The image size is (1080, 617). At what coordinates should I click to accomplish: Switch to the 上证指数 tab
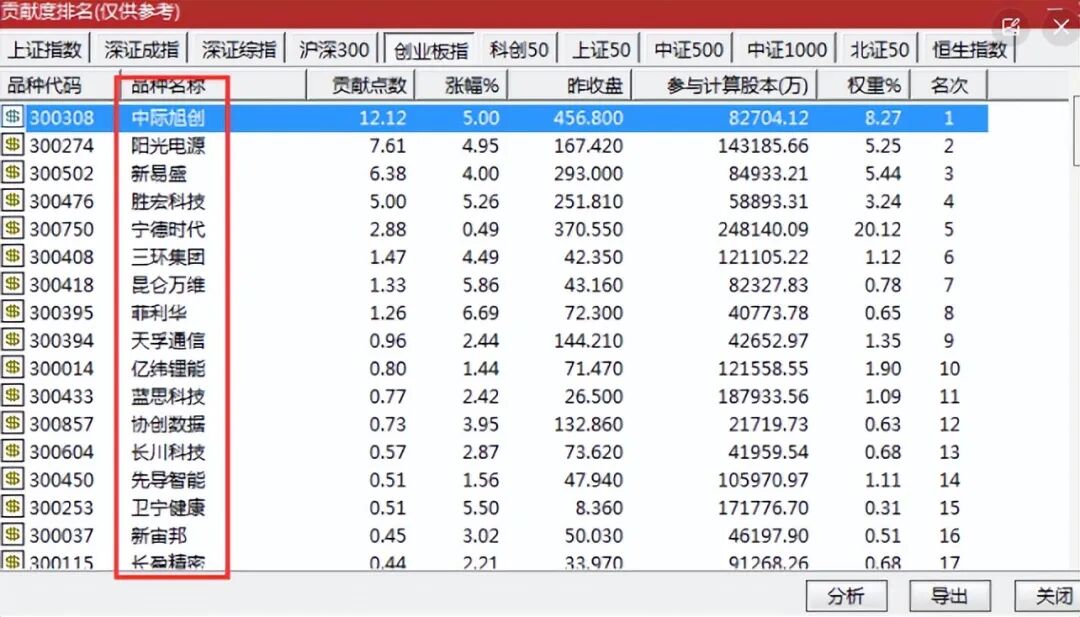pos(45,49)
